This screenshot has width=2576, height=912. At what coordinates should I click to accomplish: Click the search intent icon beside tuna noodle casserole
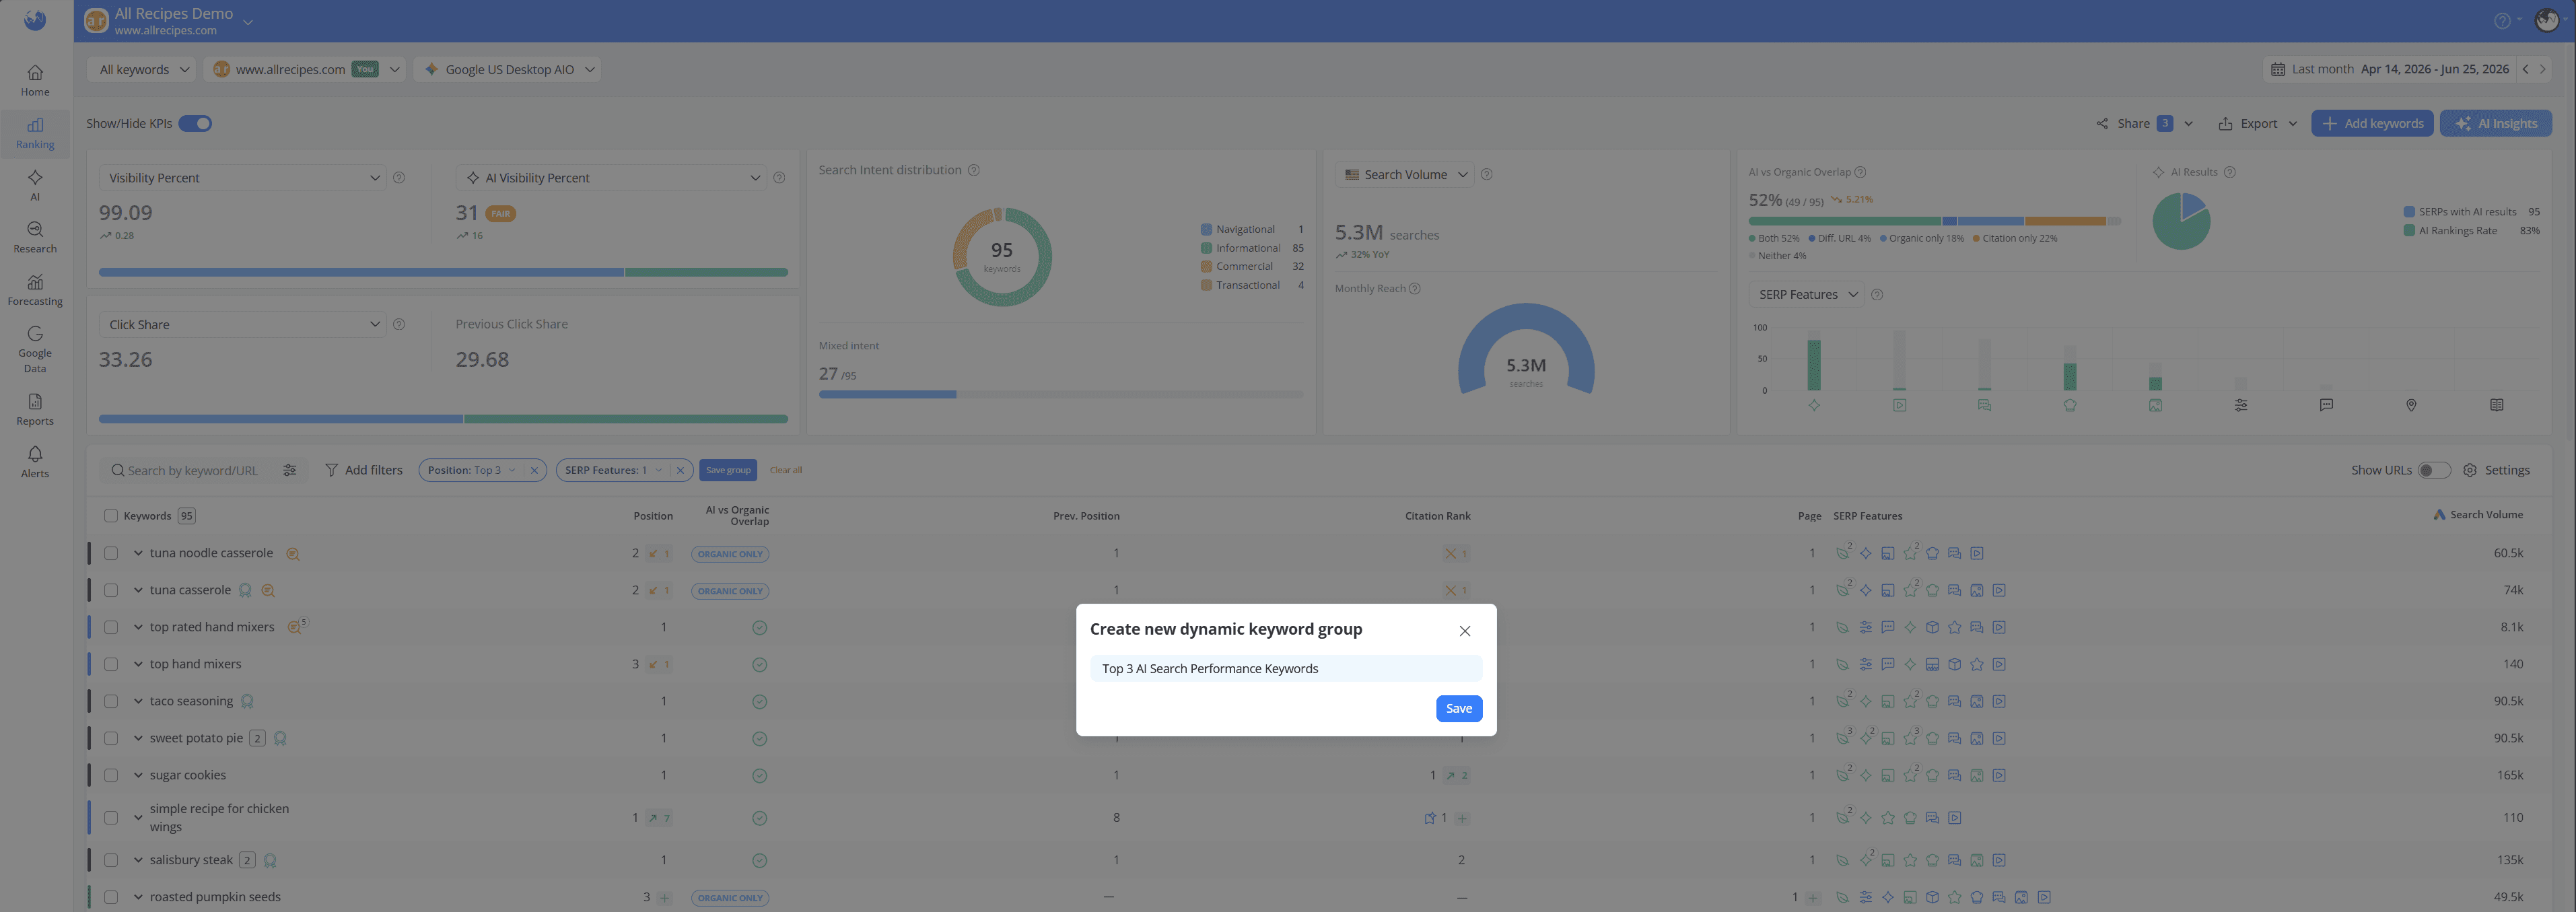(x=293, y=554)
